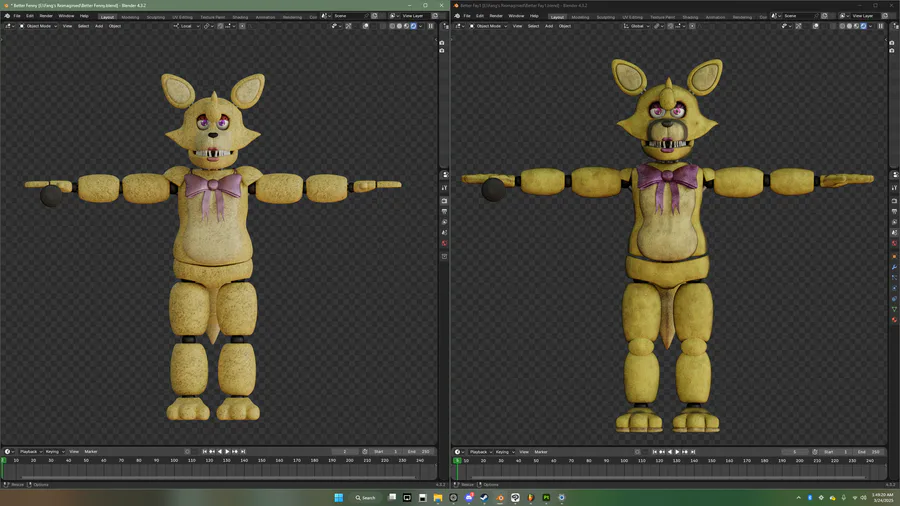Screen dimensions: 900x506
Task: Toggle auto keying record button in left timeline
Action: point(187,451)
